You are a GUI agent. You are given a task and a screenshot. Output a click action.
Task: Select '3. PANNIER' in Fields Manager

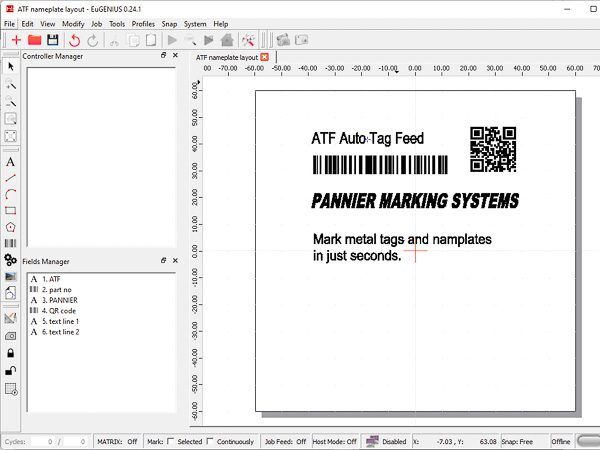59,300
